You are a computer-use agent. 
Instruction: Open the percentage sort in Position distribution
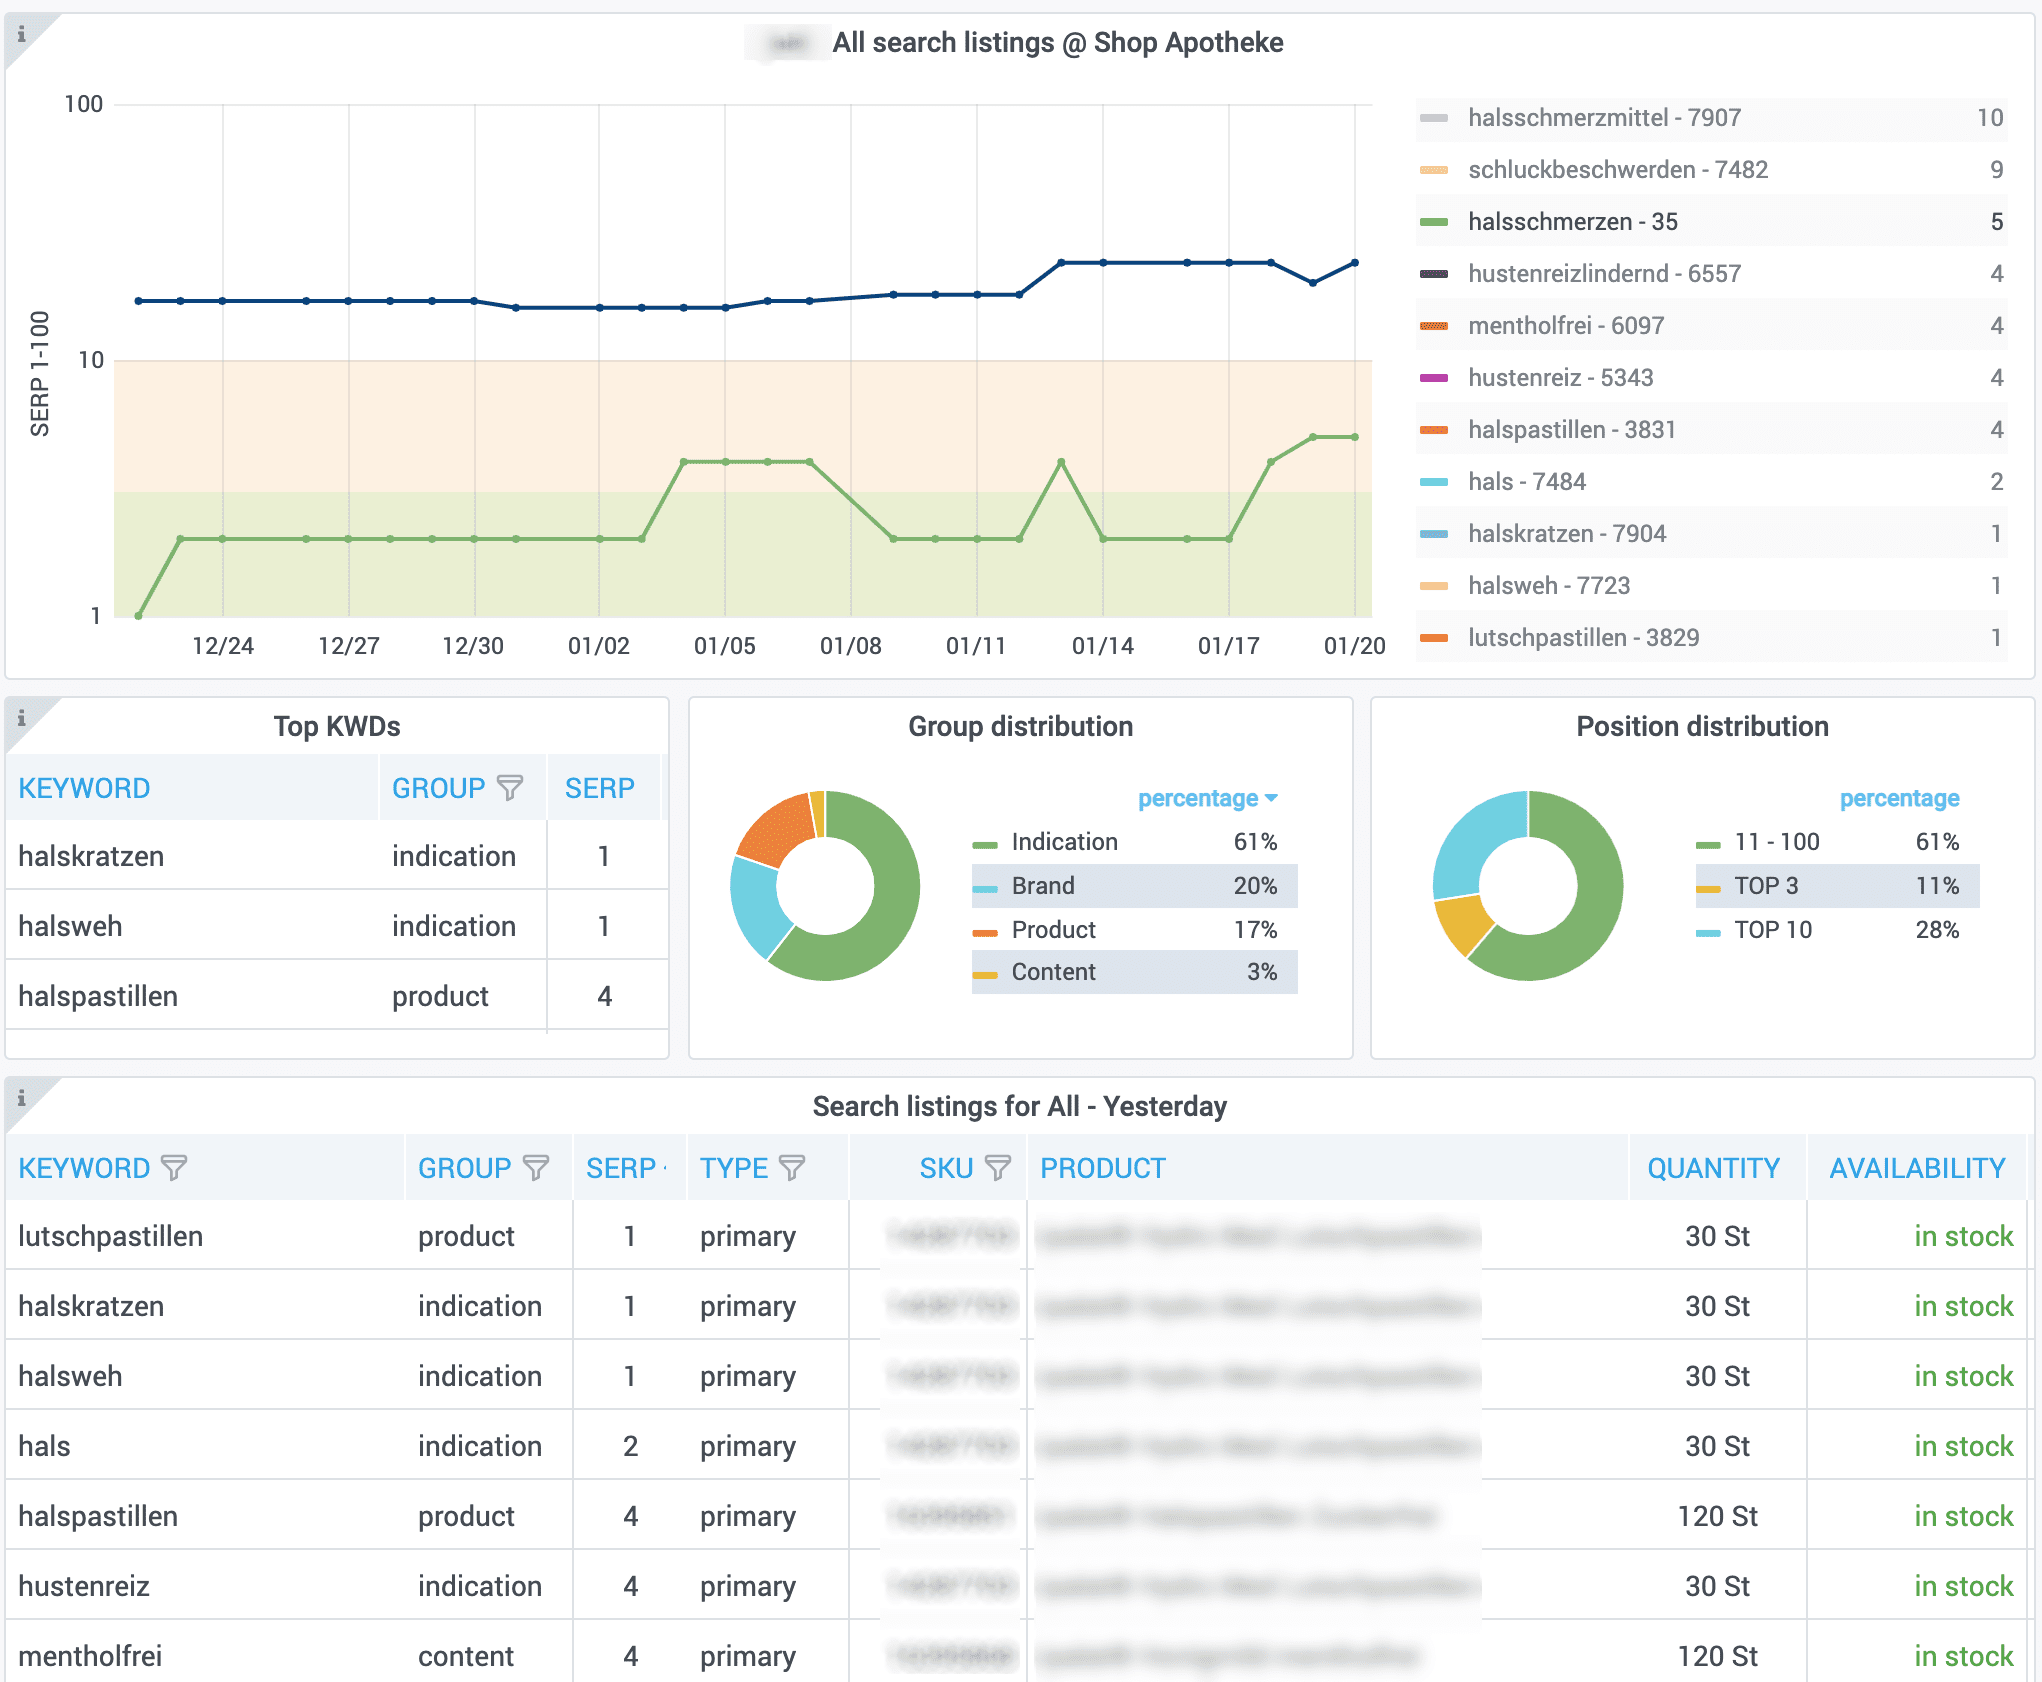(1898, 798)
